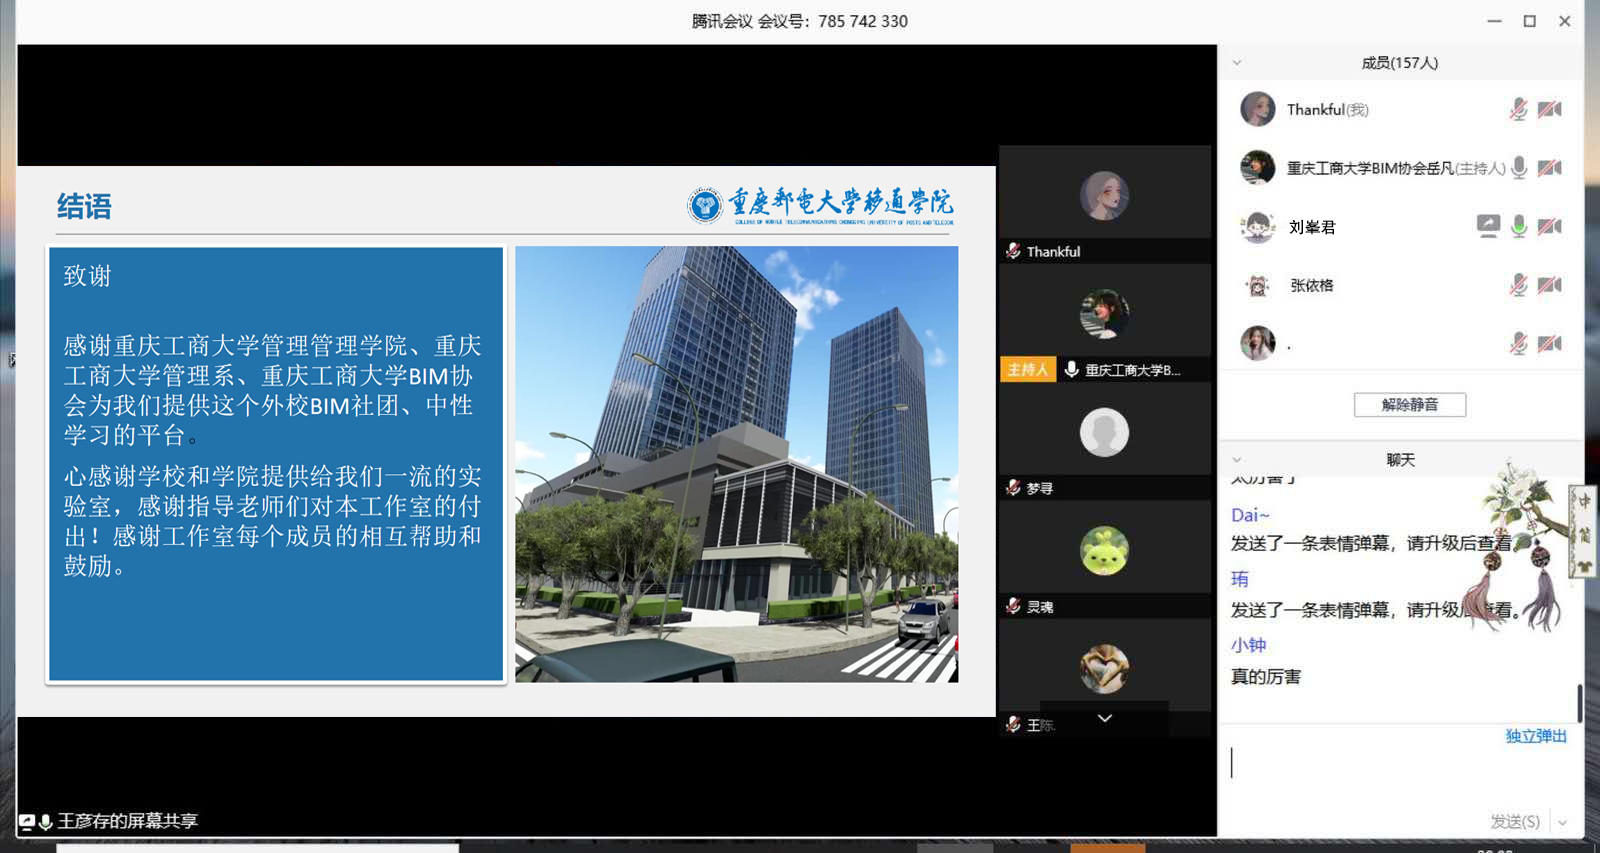Click the host 岳凡's microphone icon
This screenshot has width=1600, height=853.
(1519, 168)
